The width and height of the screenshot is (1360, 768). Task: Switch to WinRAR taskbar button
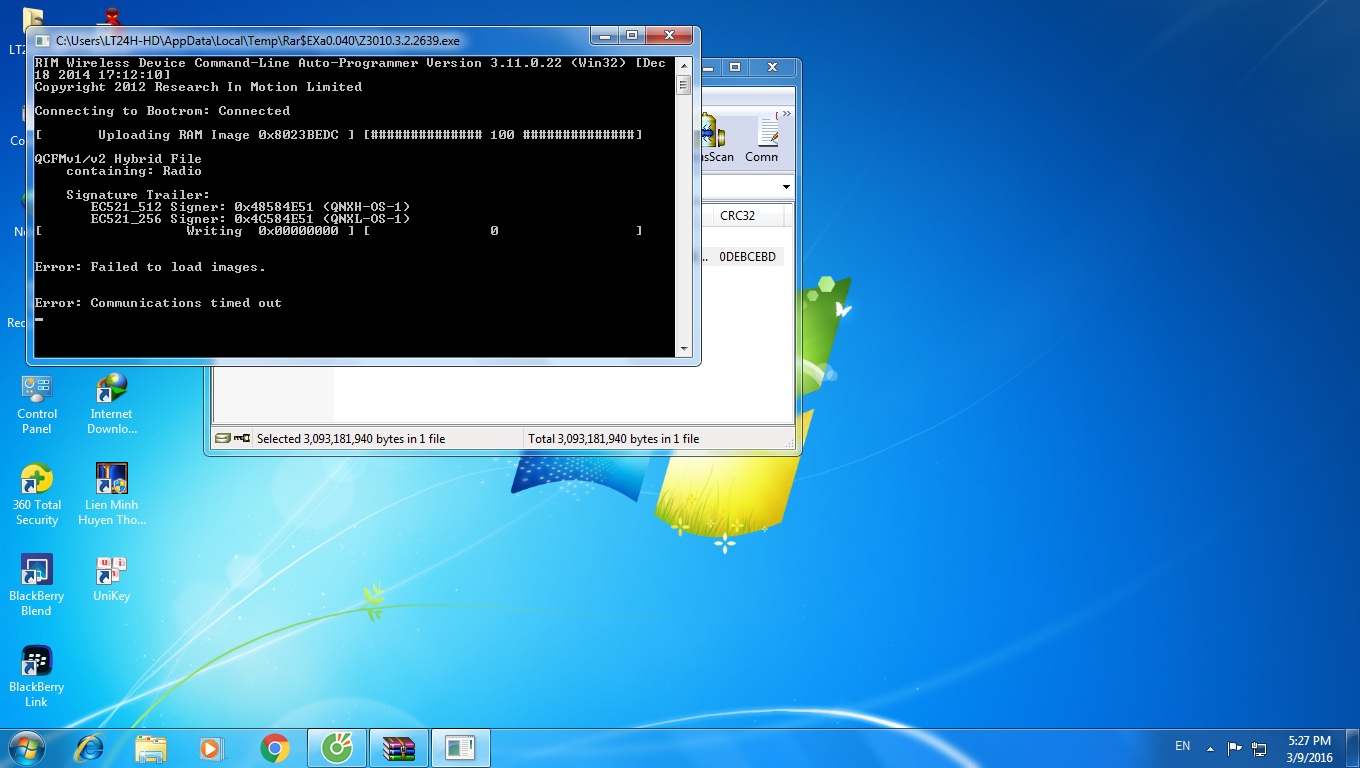pyautogui.click(x=399, y=748)
